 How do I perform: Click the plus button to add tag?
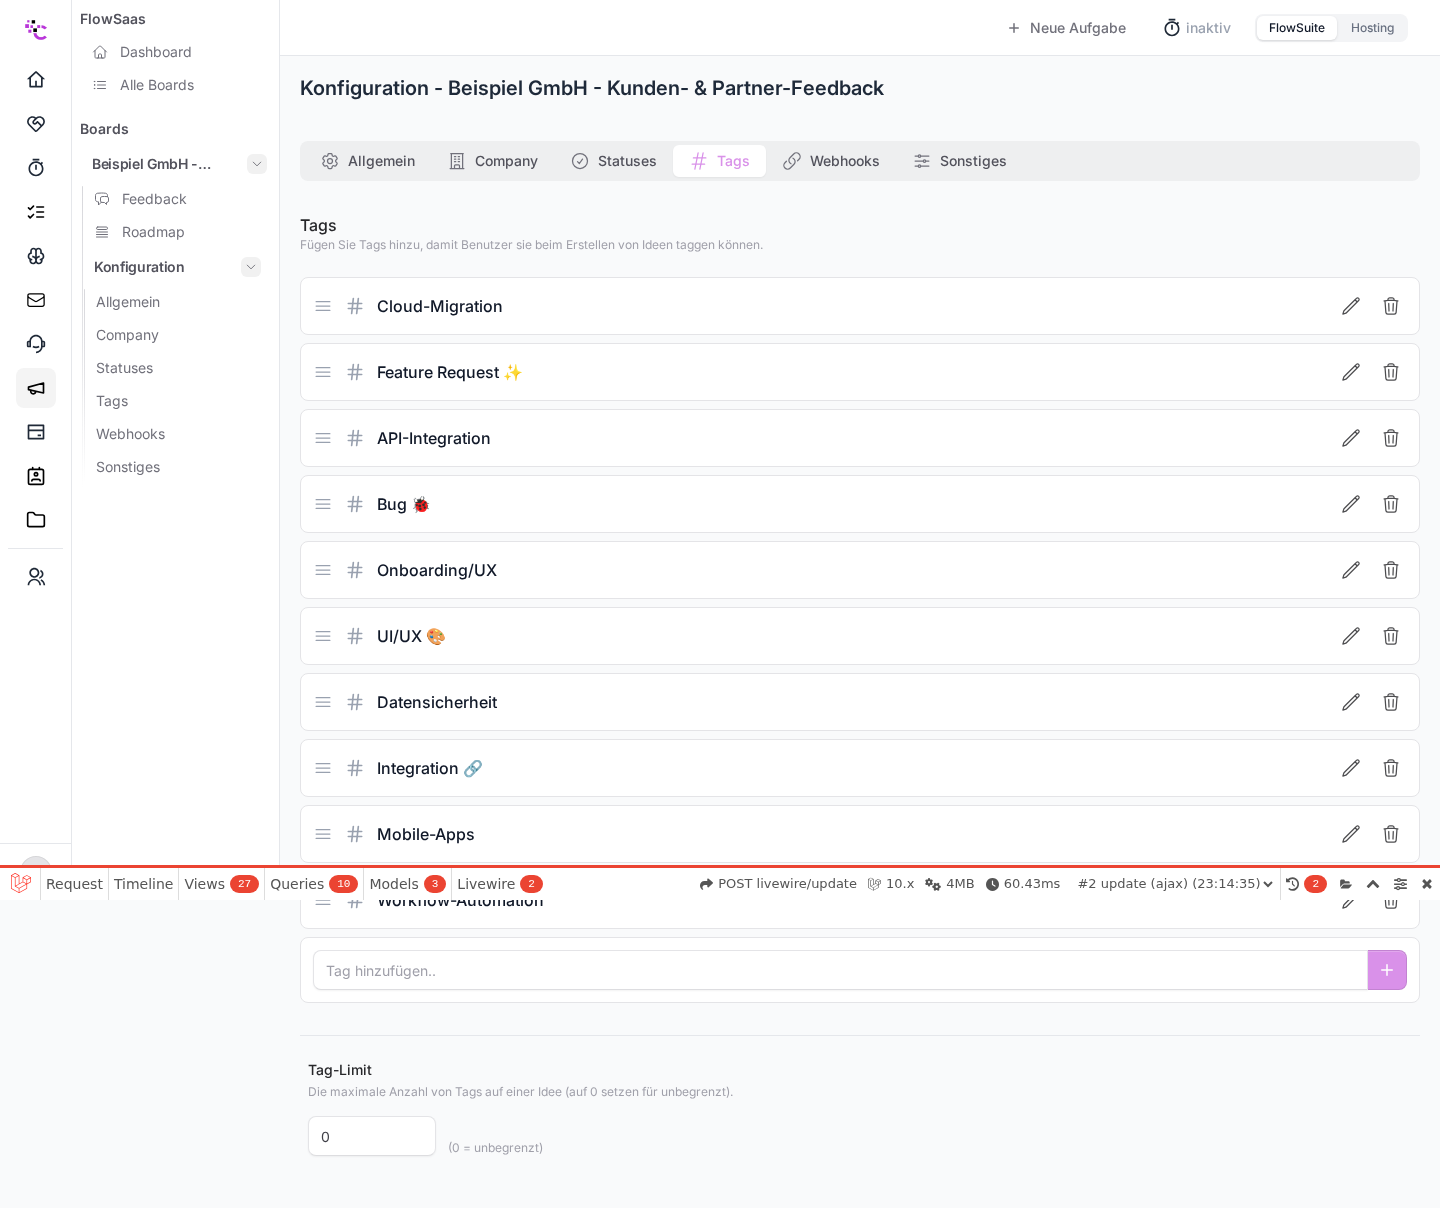click(x=1387, y=970)
